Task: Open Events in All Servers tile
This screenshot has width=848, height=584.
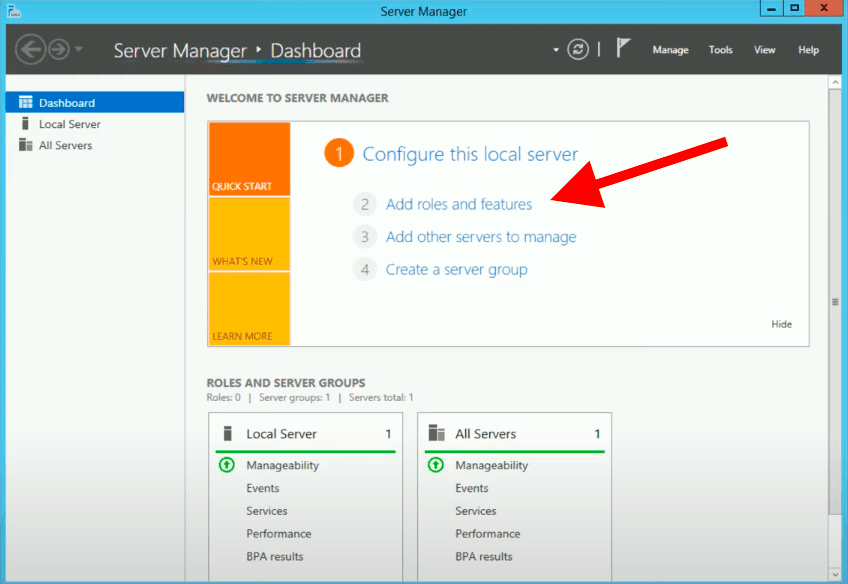Action: (472, 488)
